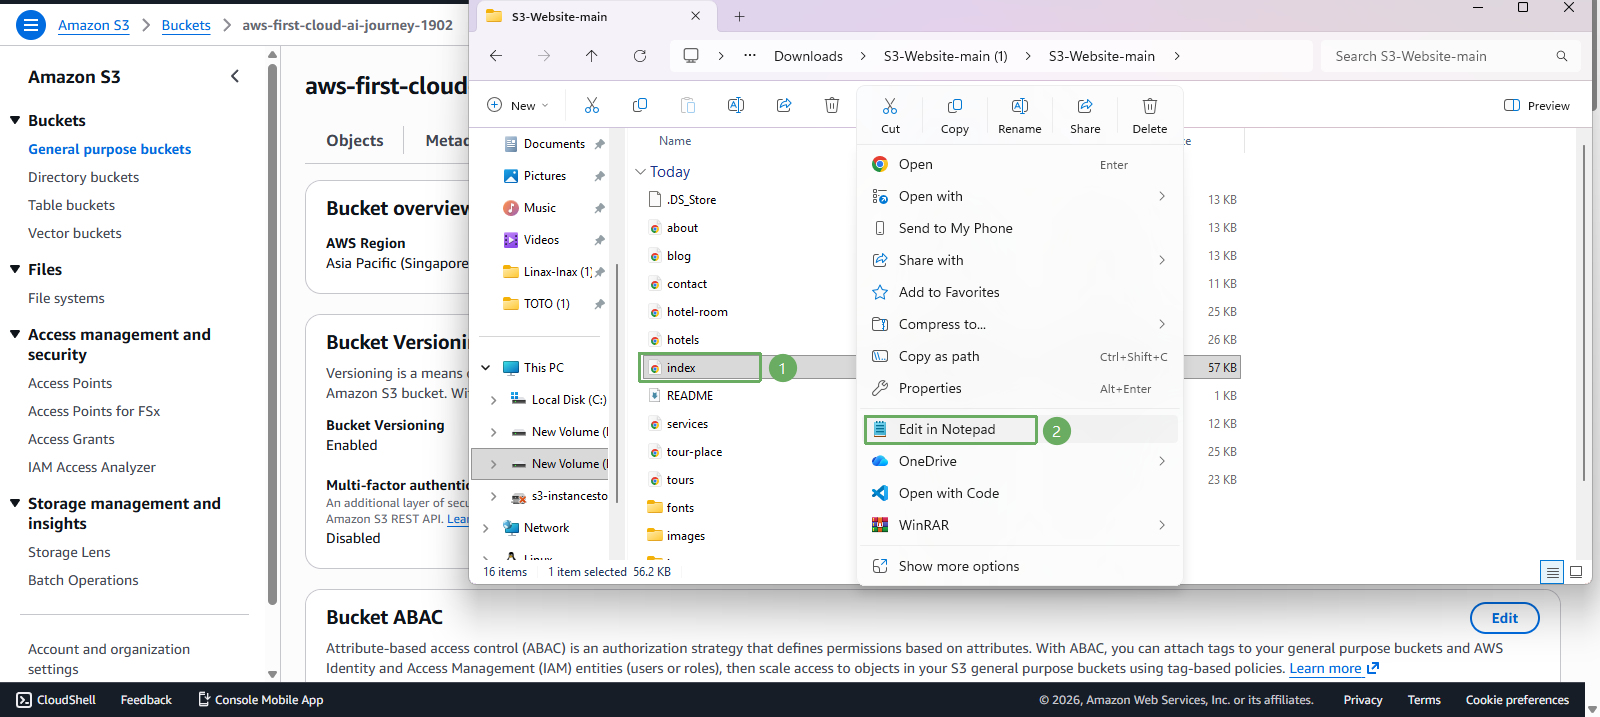Open Properties from context menu
This screenshot has height=717, width=1600.
click(1020, 388)
